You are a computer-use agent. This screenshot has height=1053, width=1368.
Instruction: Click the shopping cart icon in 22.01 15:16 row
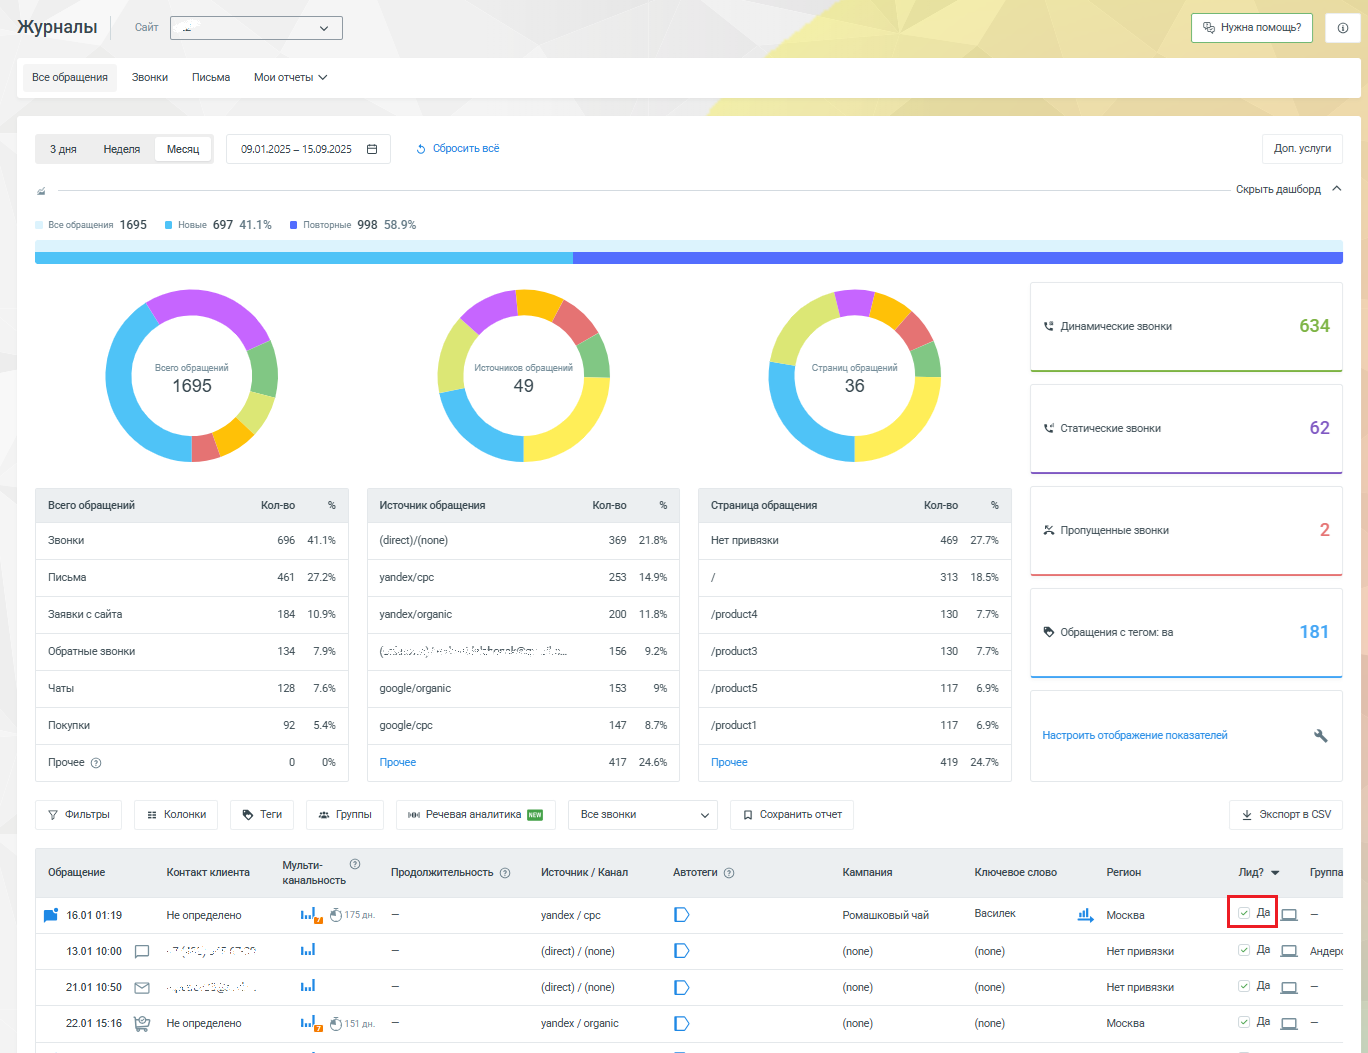point(142,1023)
